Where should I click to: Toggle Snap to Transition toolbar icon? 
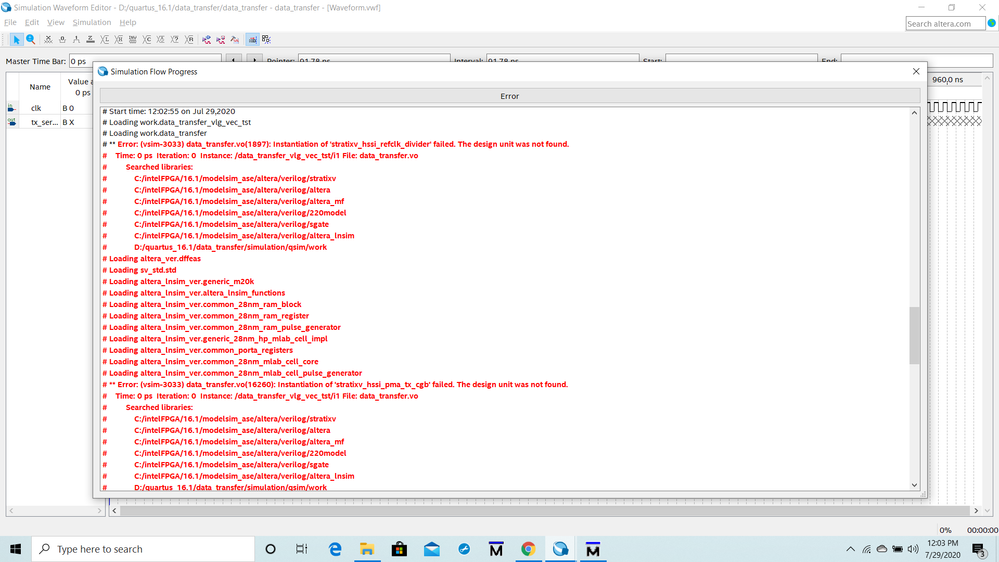[266, 40]
